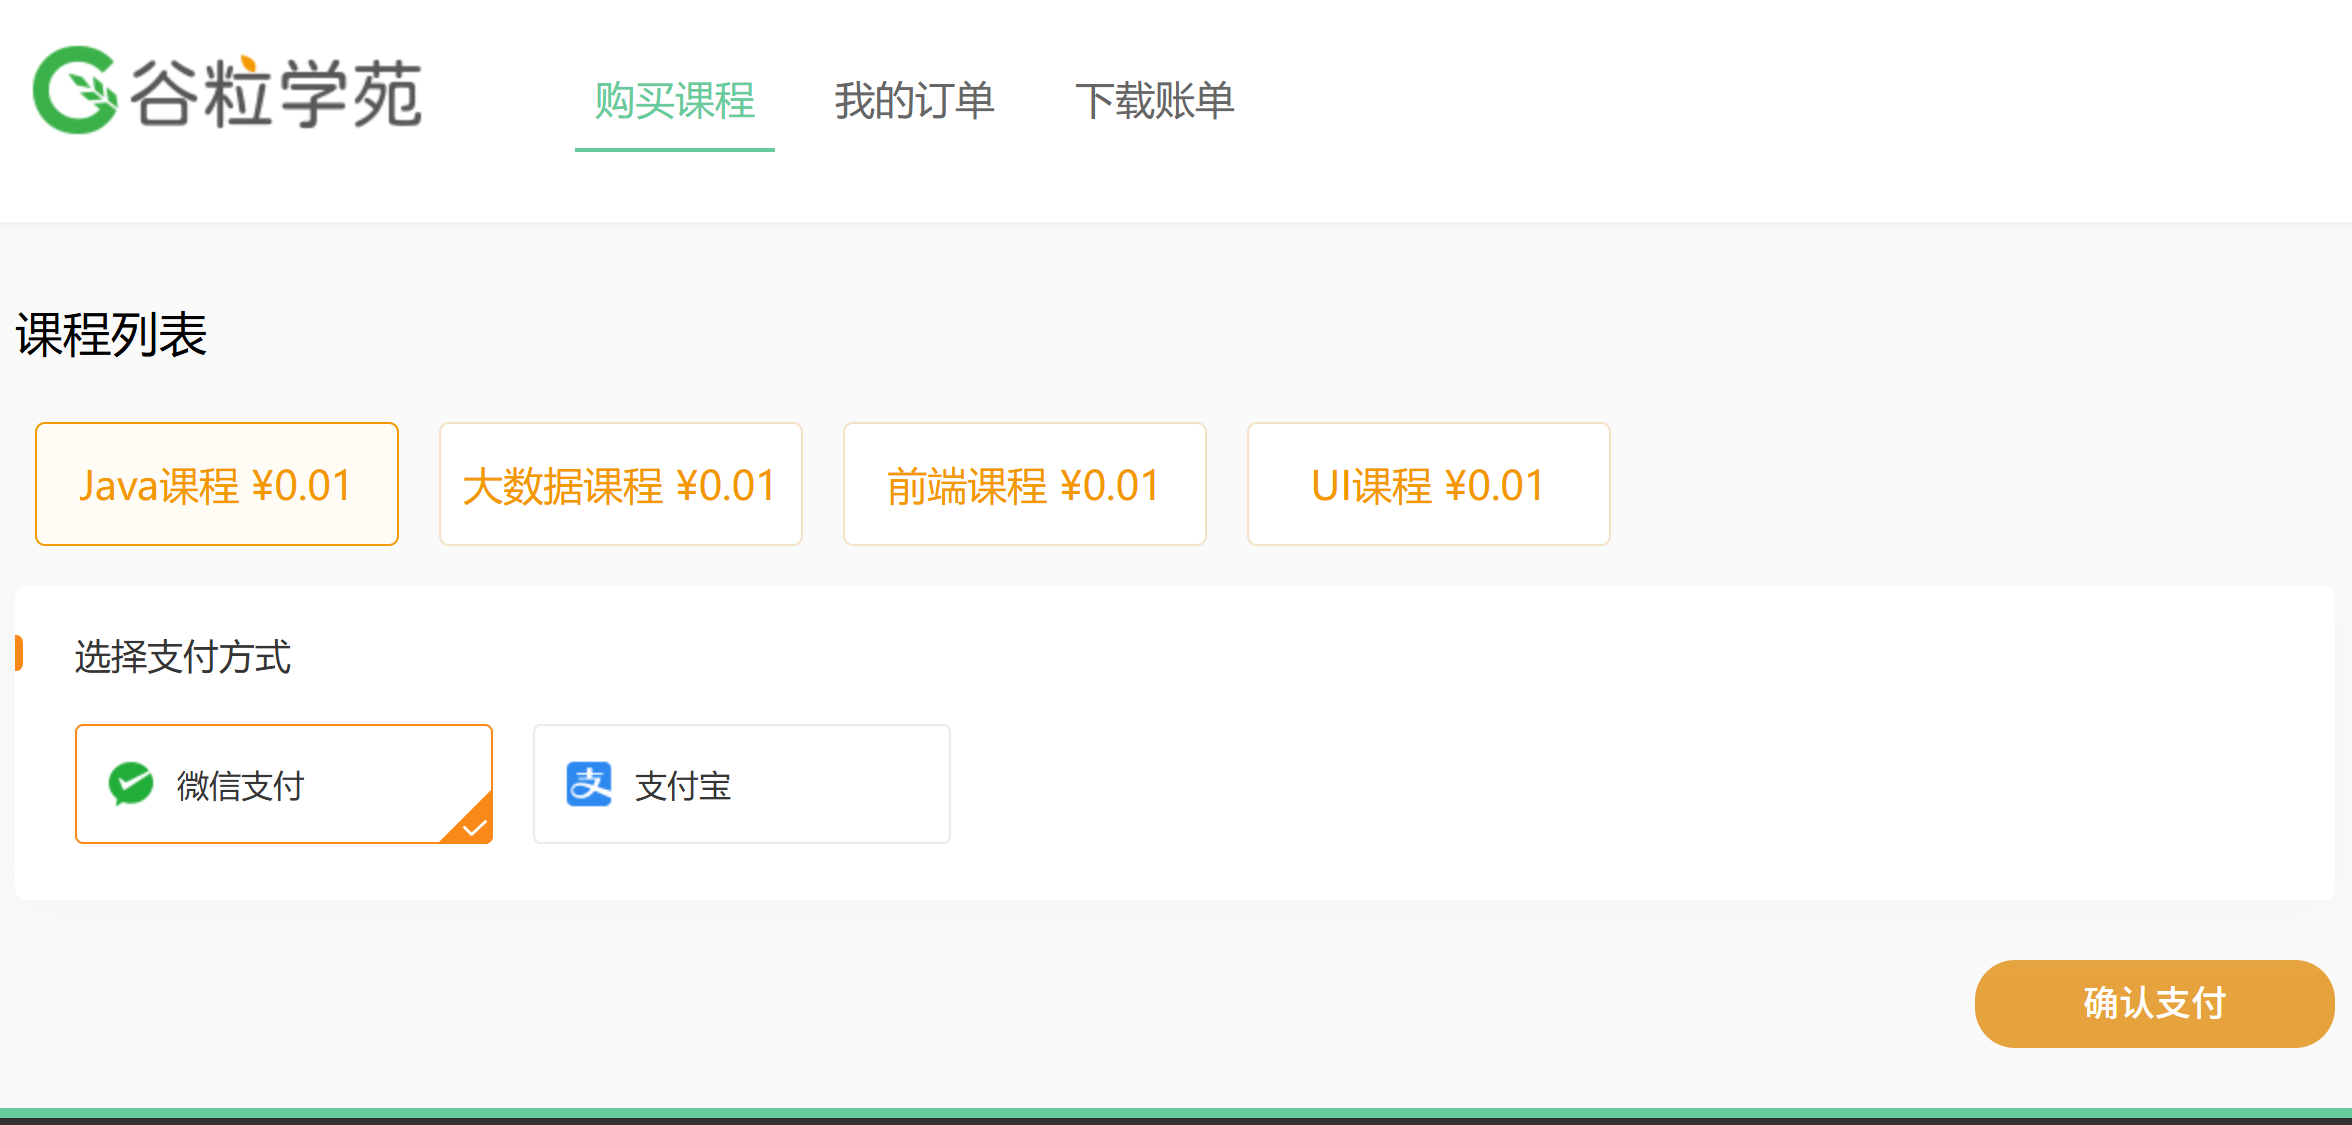Click the green WeChat Pay icon
2352x1125 pixels.
[131, 784]
